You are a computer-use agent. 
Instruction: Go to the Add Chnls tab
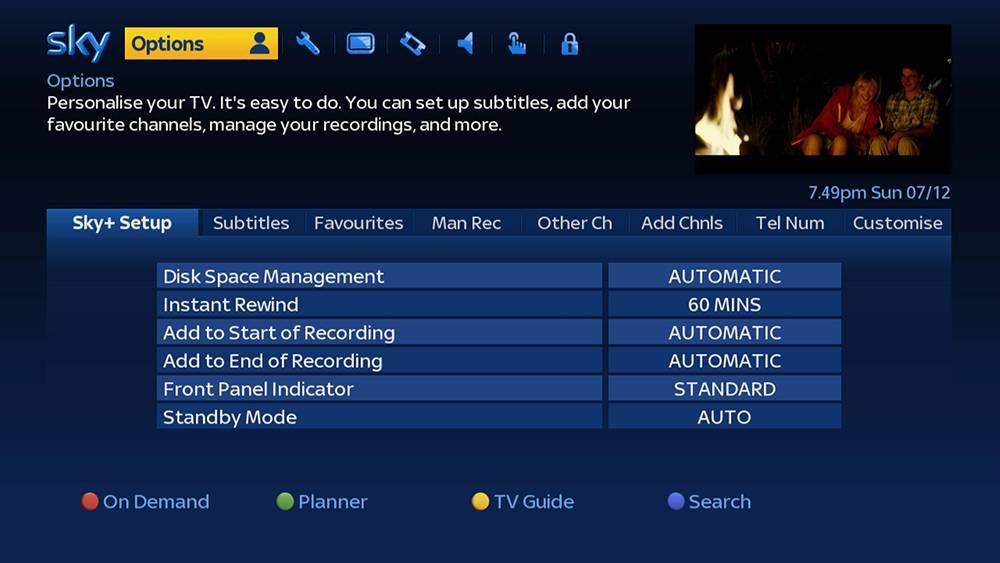coord(682,223)
